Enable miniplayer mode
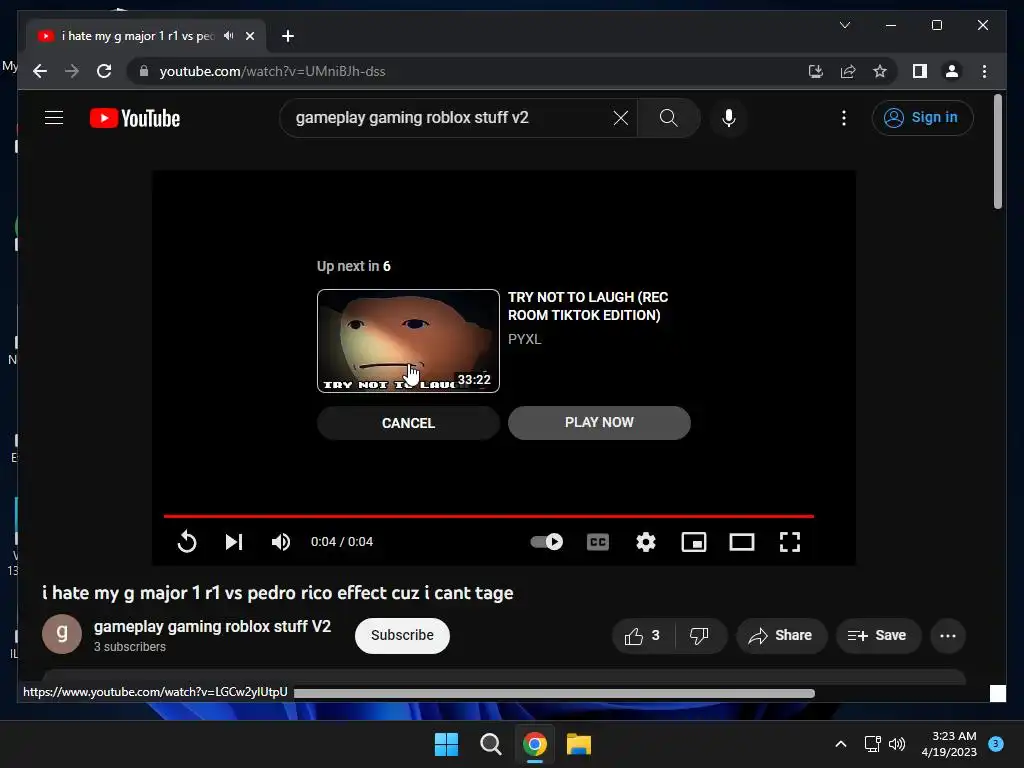Viewport: 1024px width, 768px height. pyautogui.click(x=694, y=542)
